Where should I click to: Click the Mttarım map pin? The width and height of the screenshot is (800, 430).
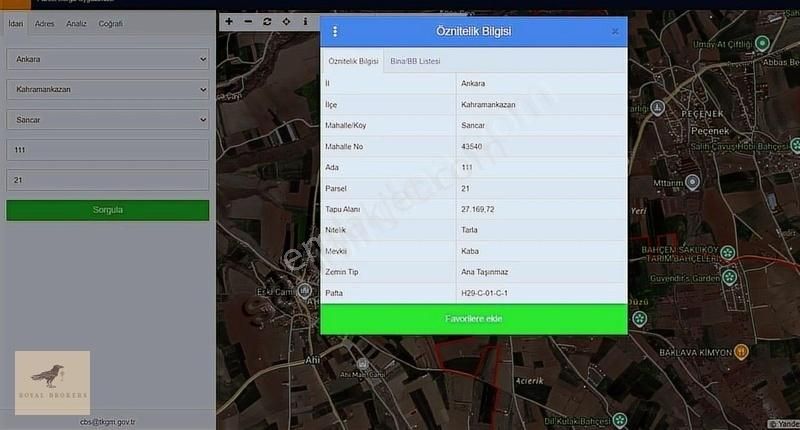pyautogui.click(x=692, y=182)
